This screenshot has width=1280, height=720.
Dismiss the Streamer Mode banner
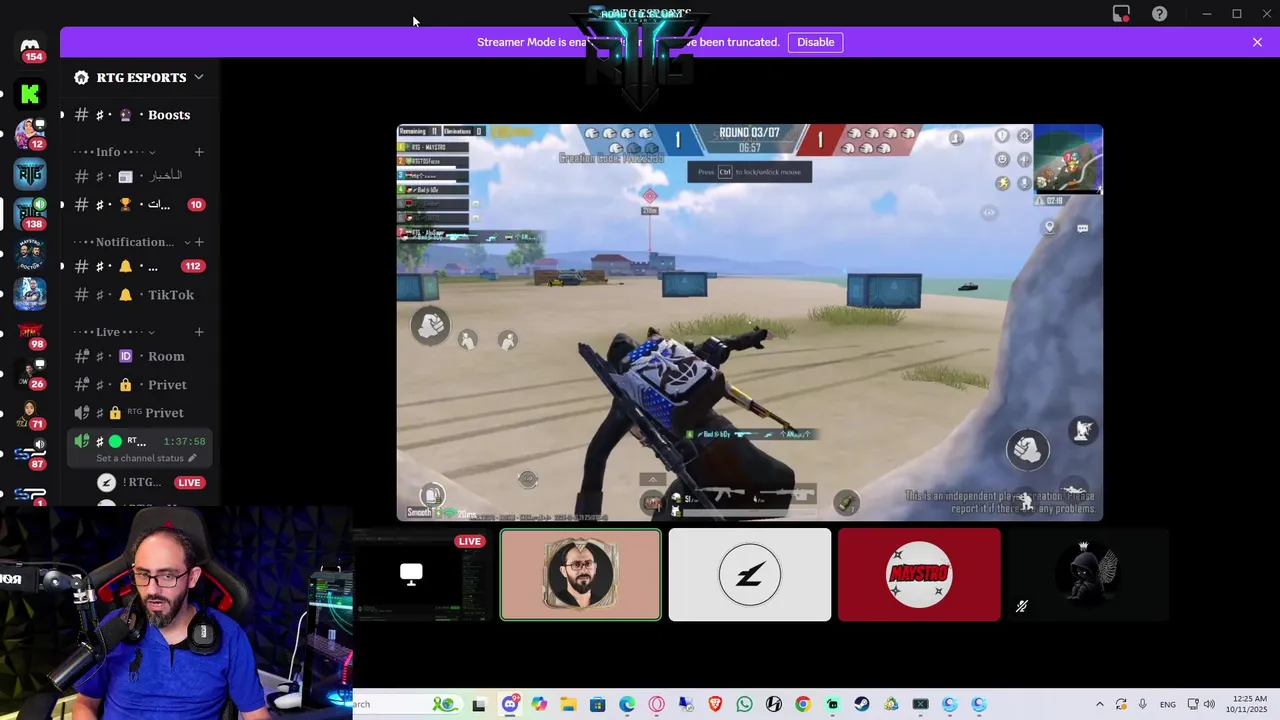[1257, 42]
